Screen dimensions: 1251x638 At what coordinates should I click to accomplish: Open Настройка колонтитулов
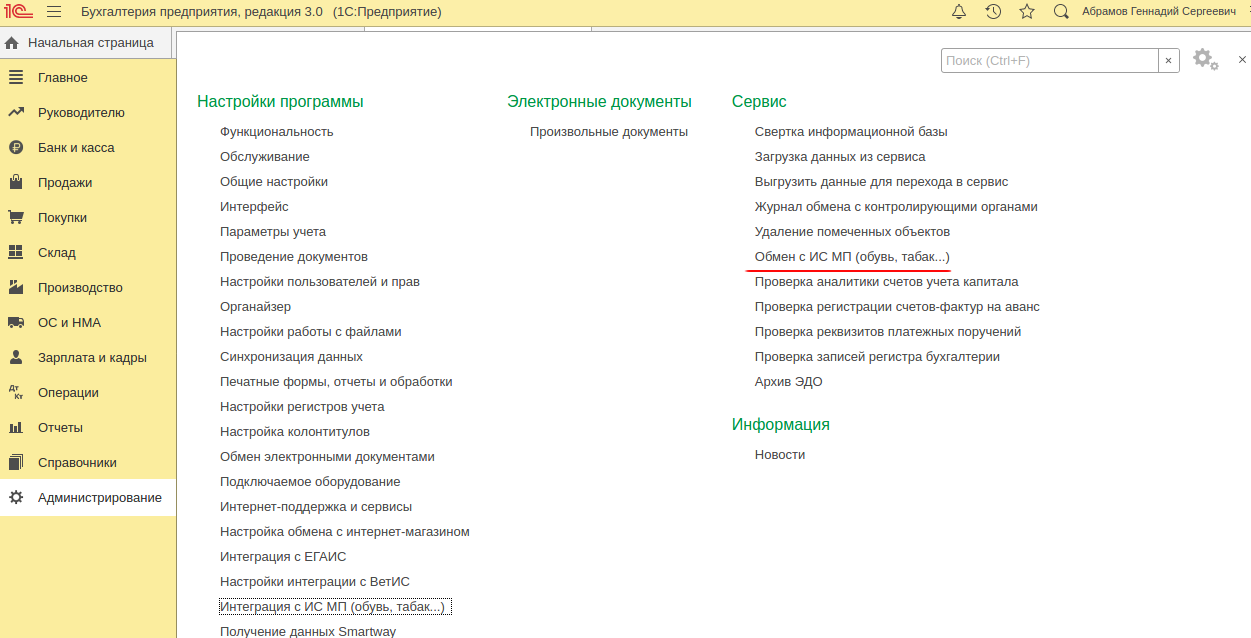point(295,431)
